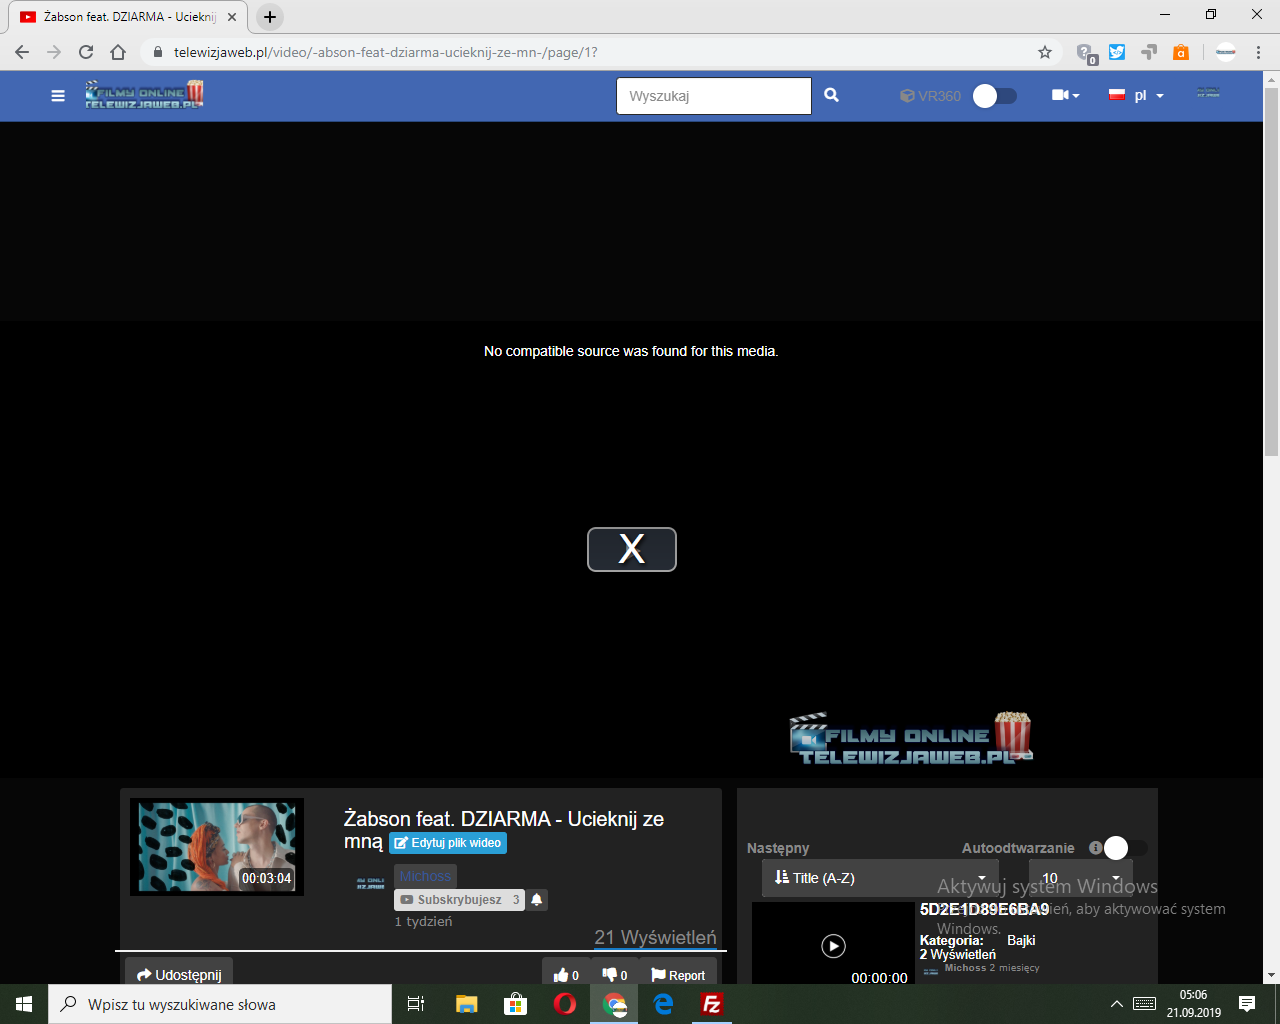Reload the page

86,52
